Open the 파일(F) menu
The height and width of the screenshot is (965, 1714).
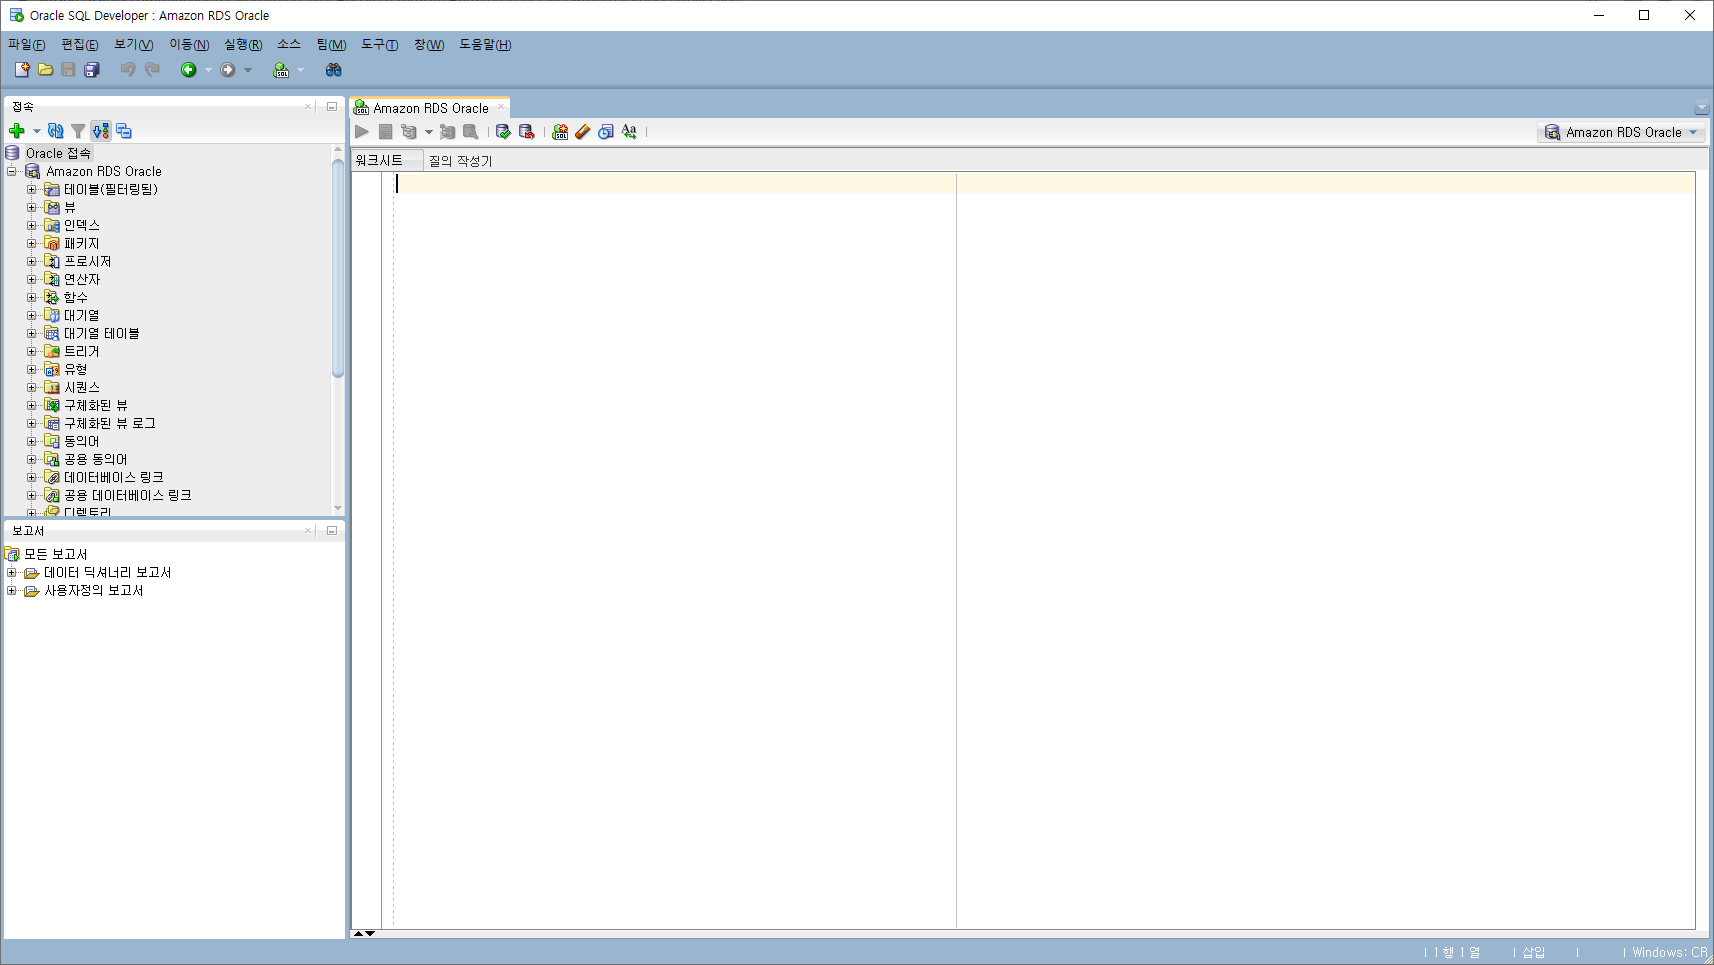27,45
